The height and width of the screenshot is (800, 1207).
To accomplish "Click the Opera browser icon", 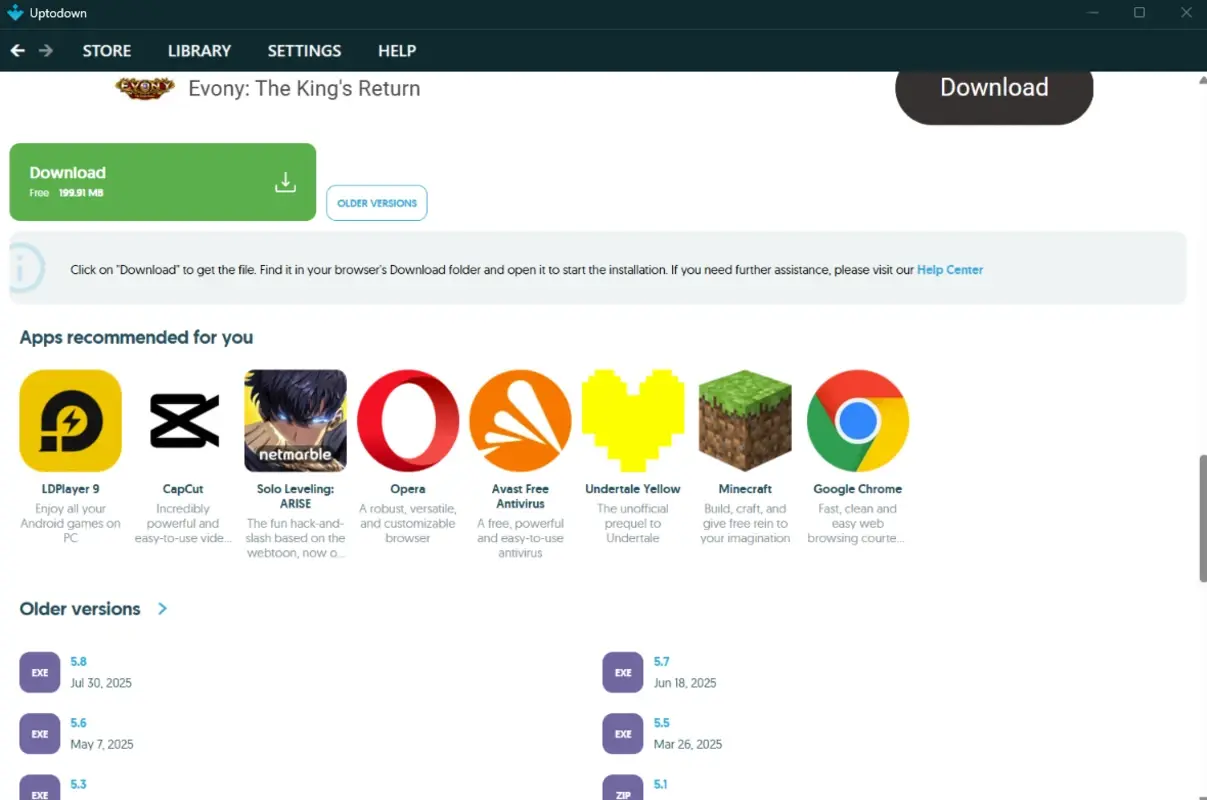I will 408,420.
